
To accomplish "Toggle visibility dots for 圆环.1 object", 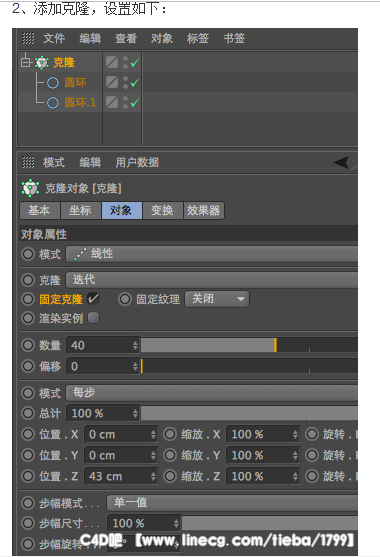I will tap(125, 102).
